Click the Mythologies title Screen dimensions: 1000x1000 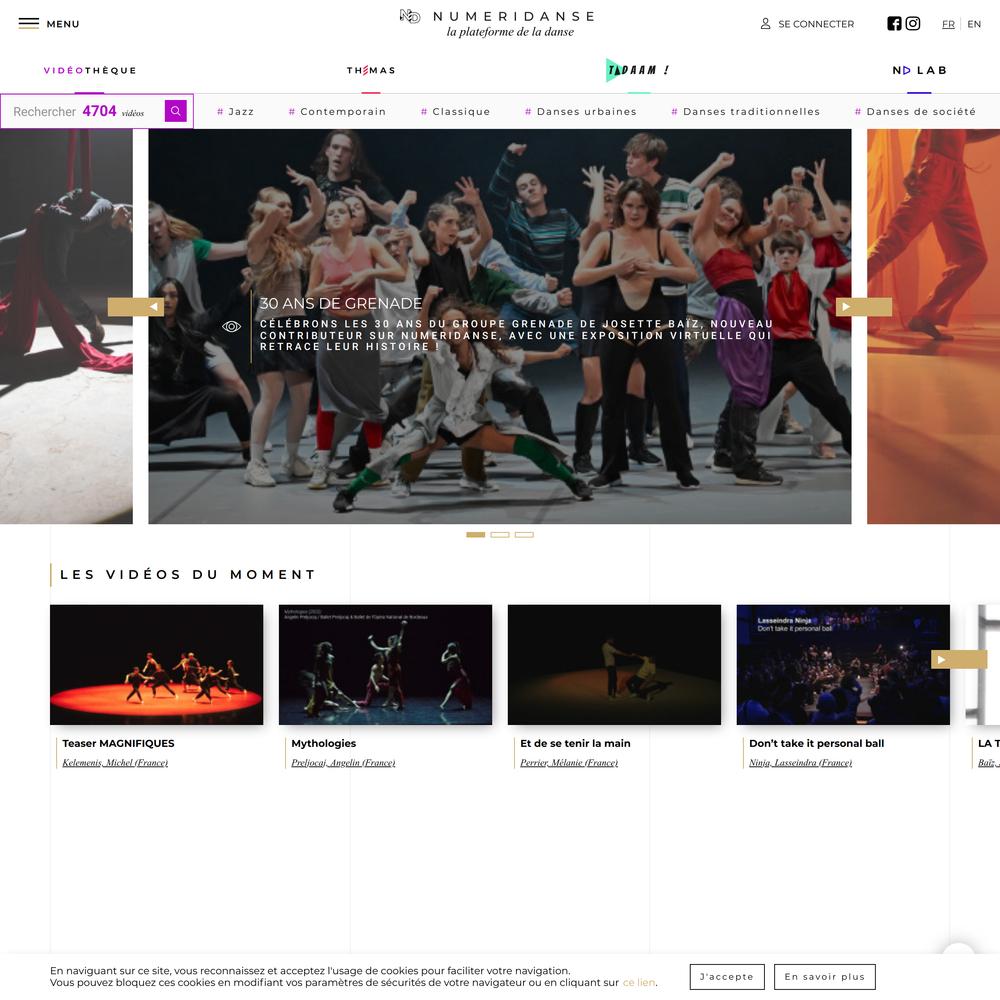point(323,743)
